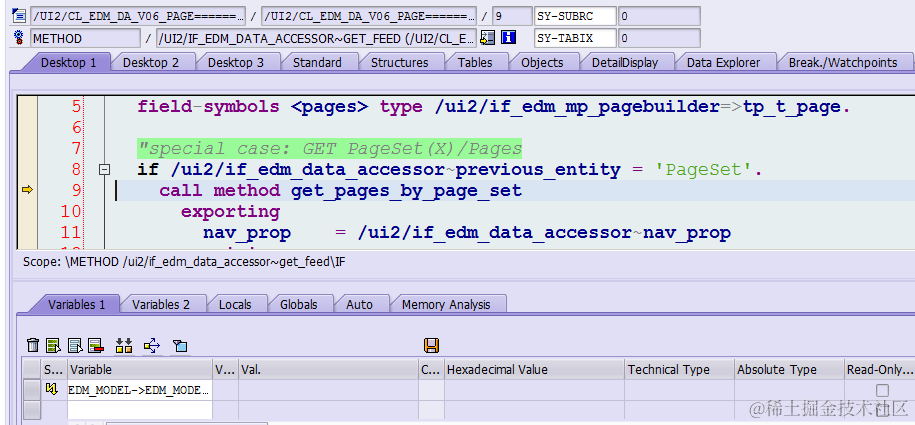Click the Technical Type column header

point(679,370)
